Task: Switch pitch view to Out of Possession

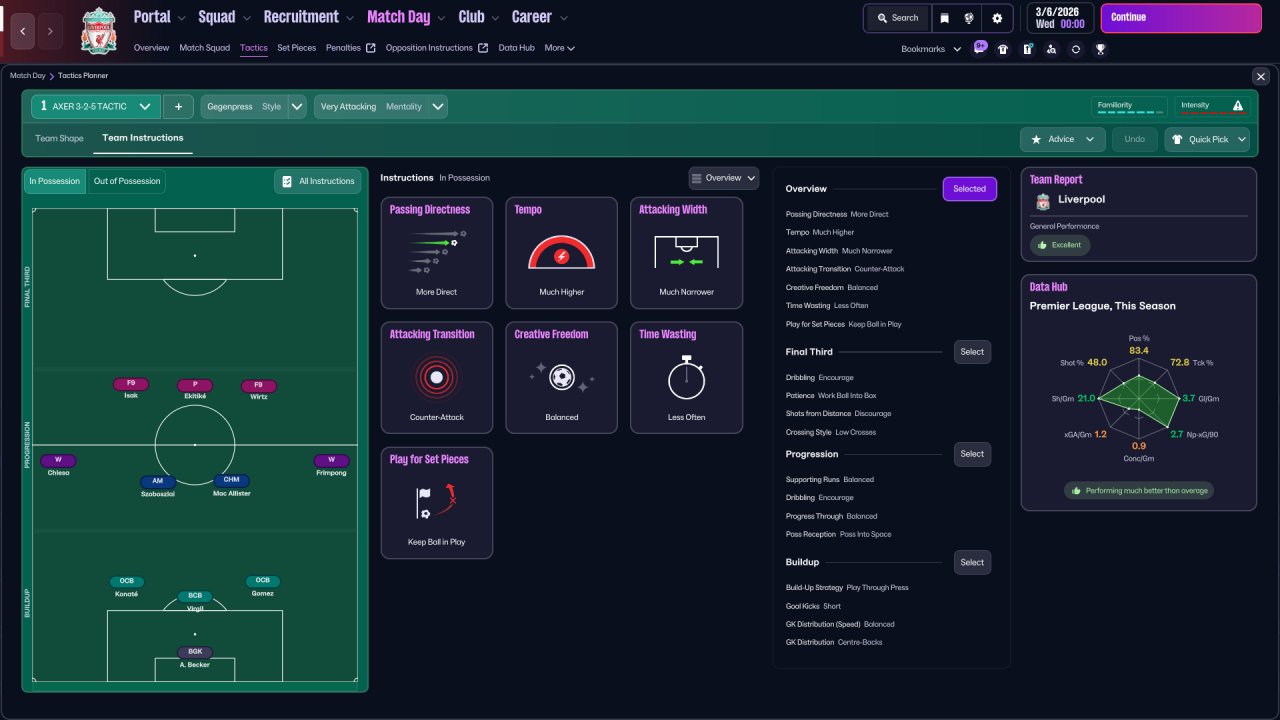Action: tap(127, 181)
